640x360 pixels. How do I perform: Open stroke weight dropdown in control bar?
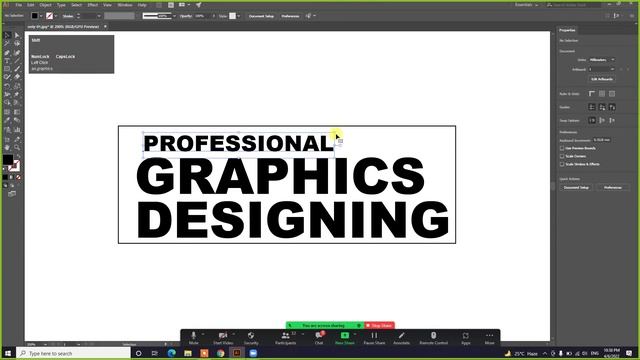(99, 16)
